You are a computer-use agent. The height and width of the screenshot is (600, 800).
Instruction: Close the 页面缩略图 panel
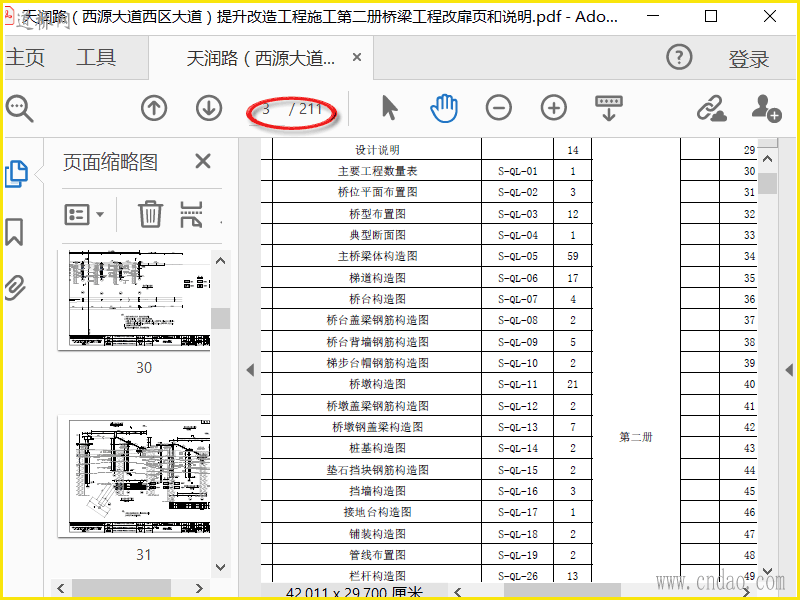[x=203, y=161]
